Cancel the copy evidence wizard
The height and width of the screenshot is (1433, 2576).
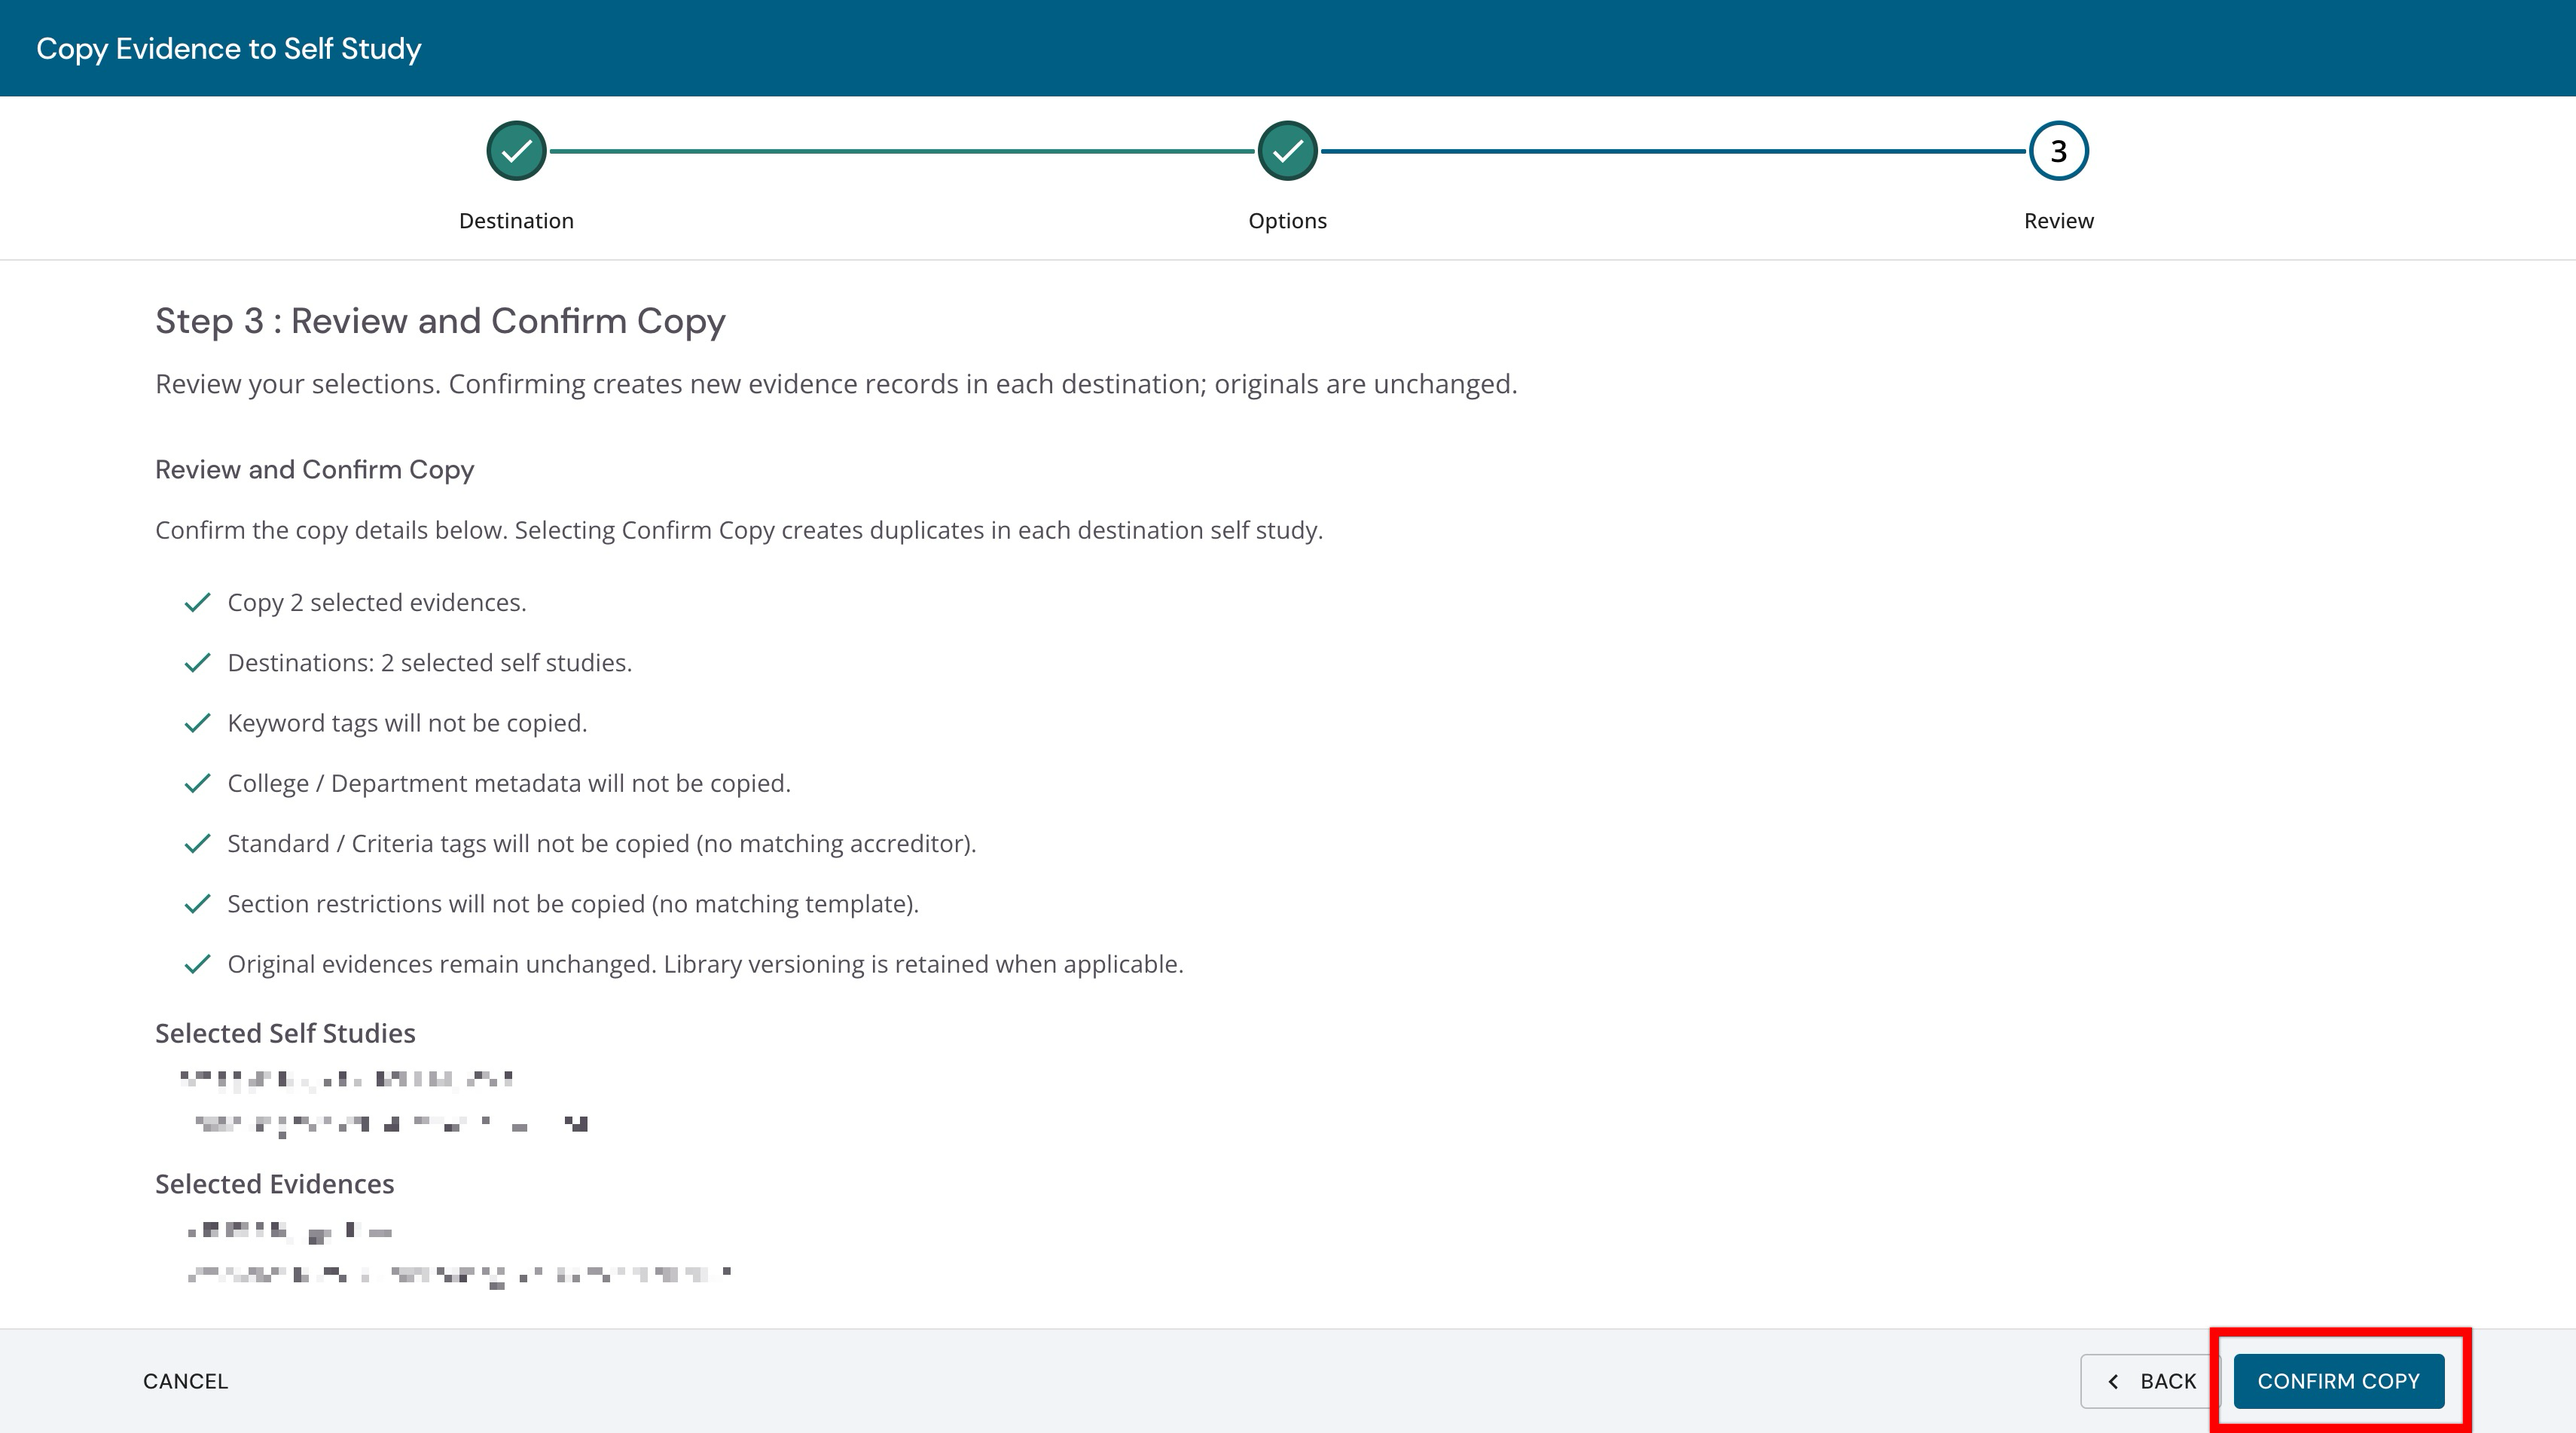coord(185,1381)
